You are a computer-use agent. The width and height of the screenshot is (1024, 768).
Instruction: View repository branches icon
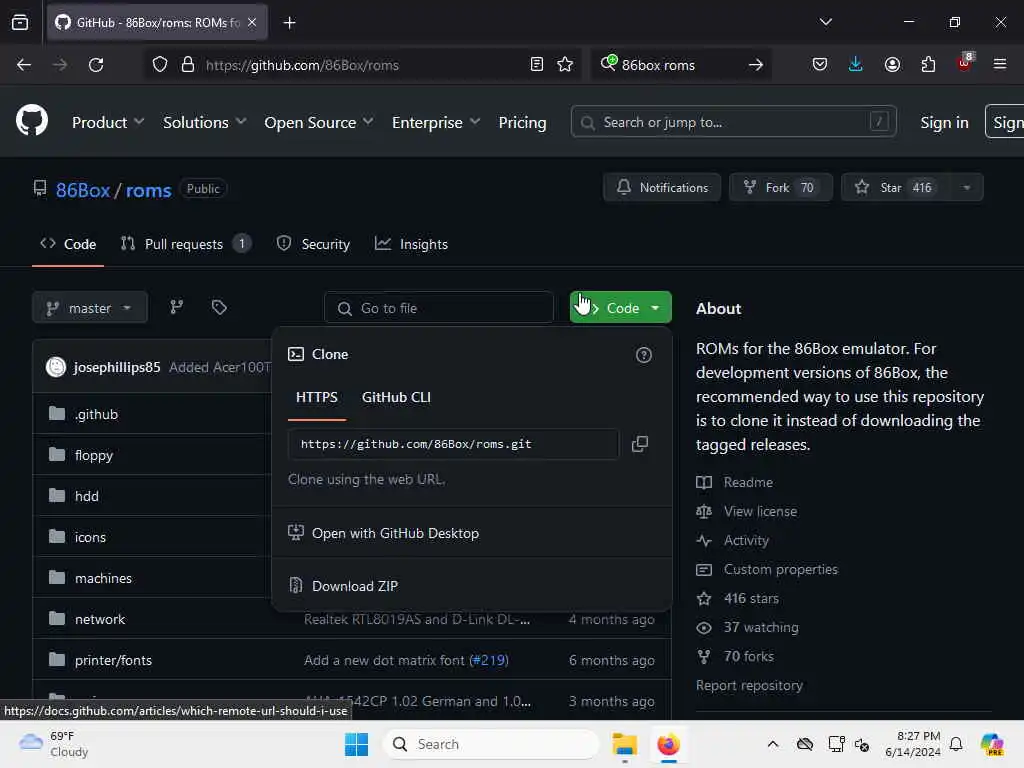(177, 307)
